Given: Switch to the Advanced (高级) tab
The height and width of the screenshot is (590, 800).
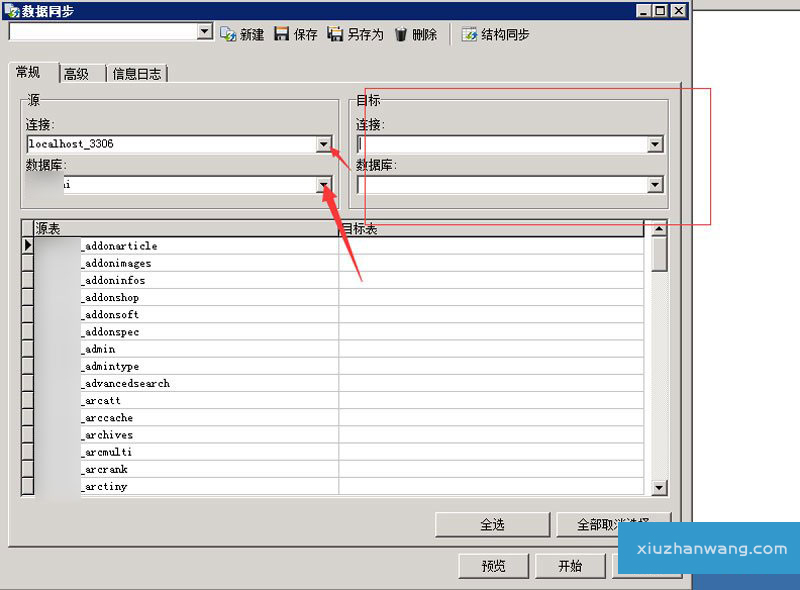Looking at the screenshot, I should click(x=76, y=74).
